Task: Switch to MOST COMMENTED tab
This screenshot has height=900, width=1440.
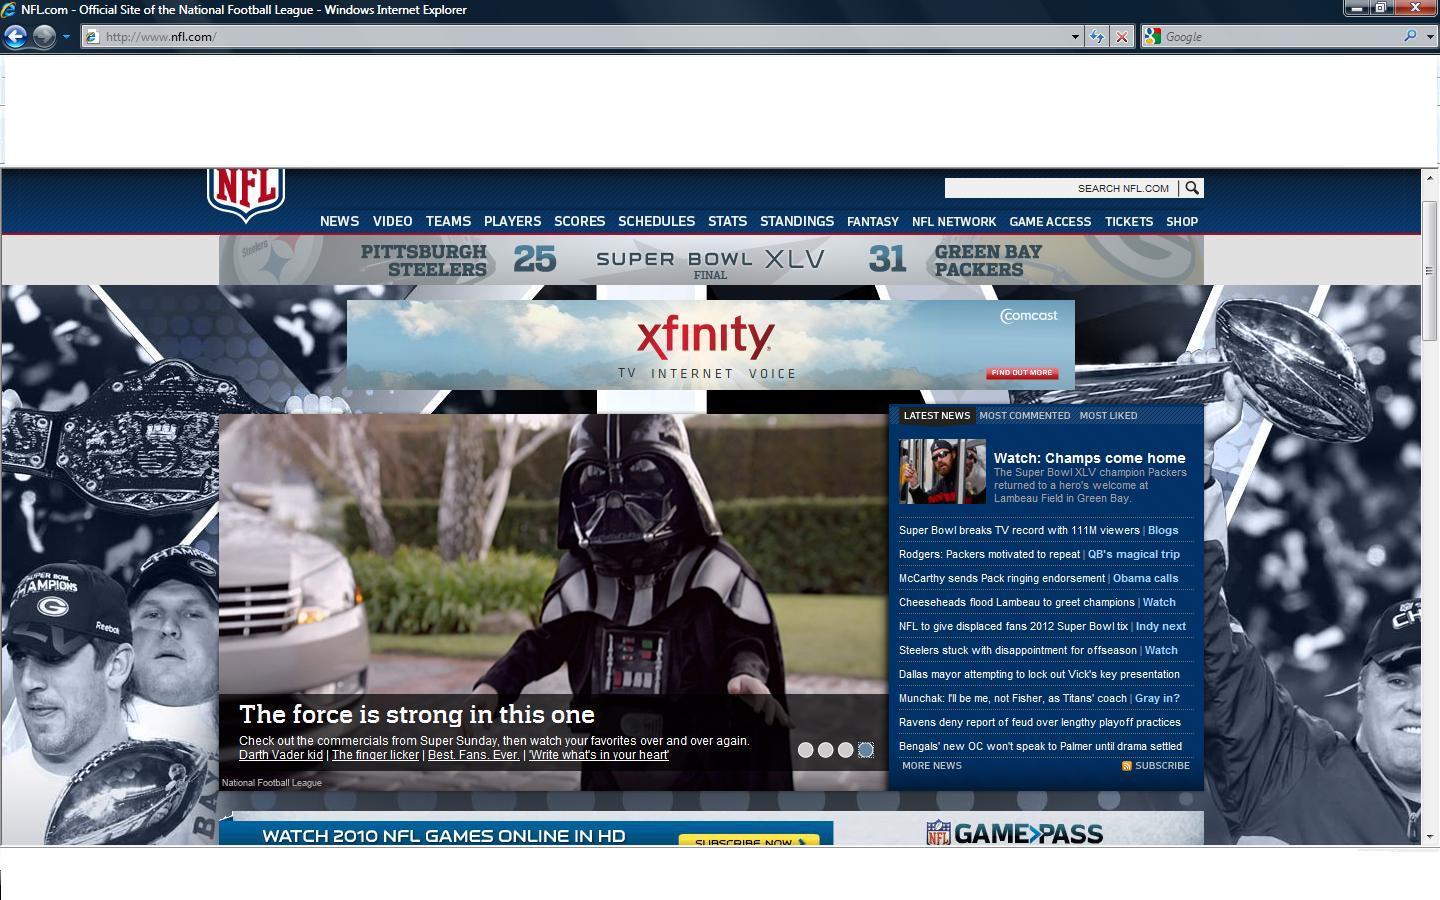Action: 1024,416
